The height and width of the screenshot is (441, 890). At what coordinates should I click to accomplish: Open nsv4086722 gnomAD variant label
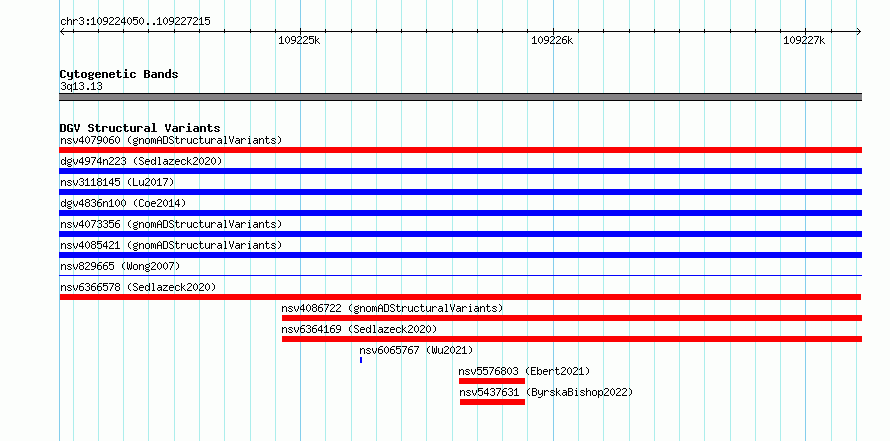coord(392,308)
